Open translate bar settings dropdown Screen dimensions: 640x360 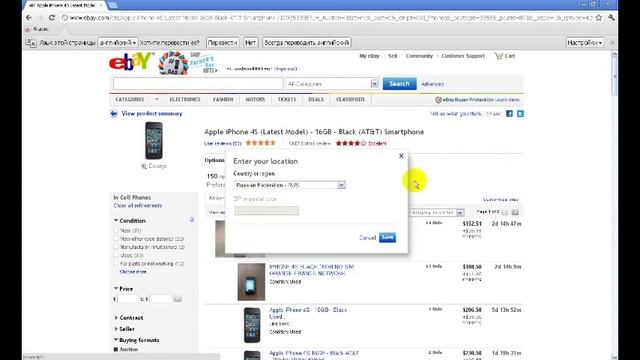(585, 42)
